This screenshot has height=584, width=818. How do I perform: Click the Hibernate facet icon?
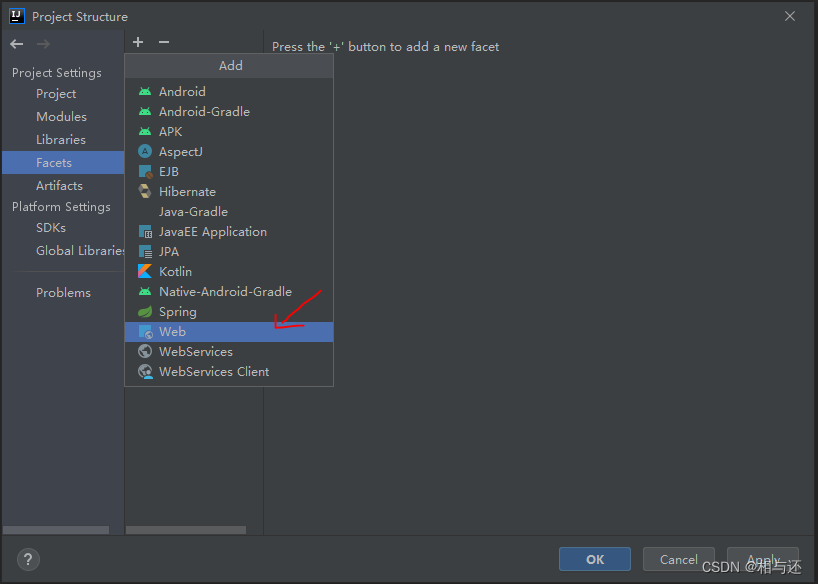pos(145,192)
